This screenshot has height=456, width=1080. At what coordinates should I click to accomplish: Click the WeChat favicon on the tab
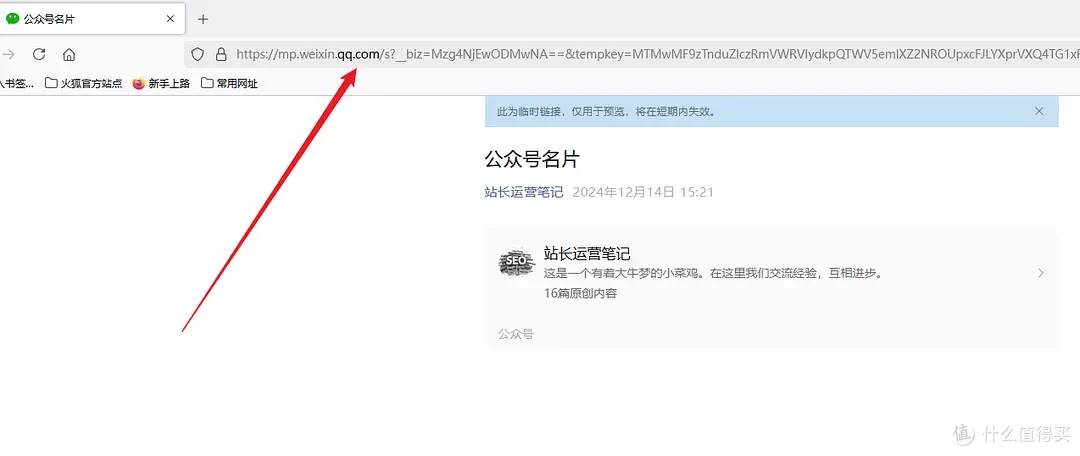pyautogui.click(x=12, y=19)
